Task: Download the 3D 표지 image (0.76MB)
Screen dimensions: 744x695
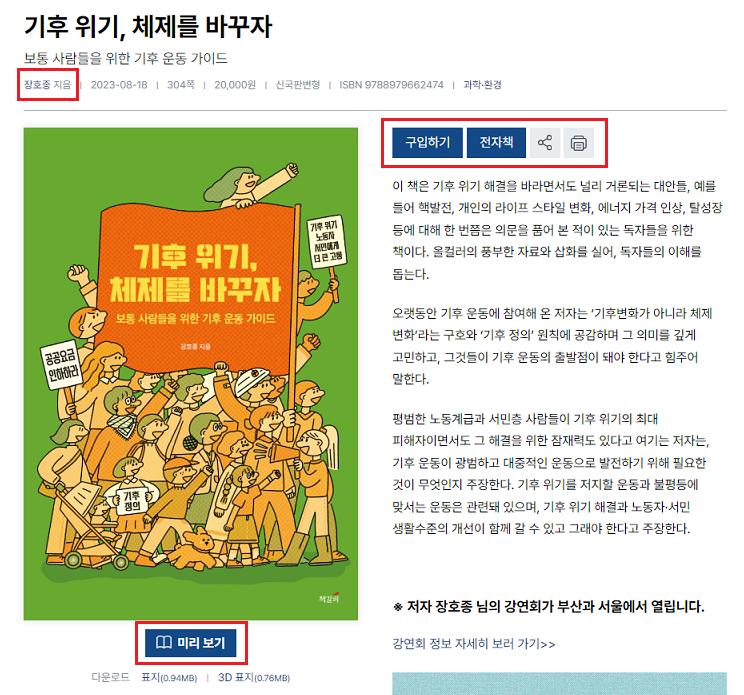Action: (254, 677)
